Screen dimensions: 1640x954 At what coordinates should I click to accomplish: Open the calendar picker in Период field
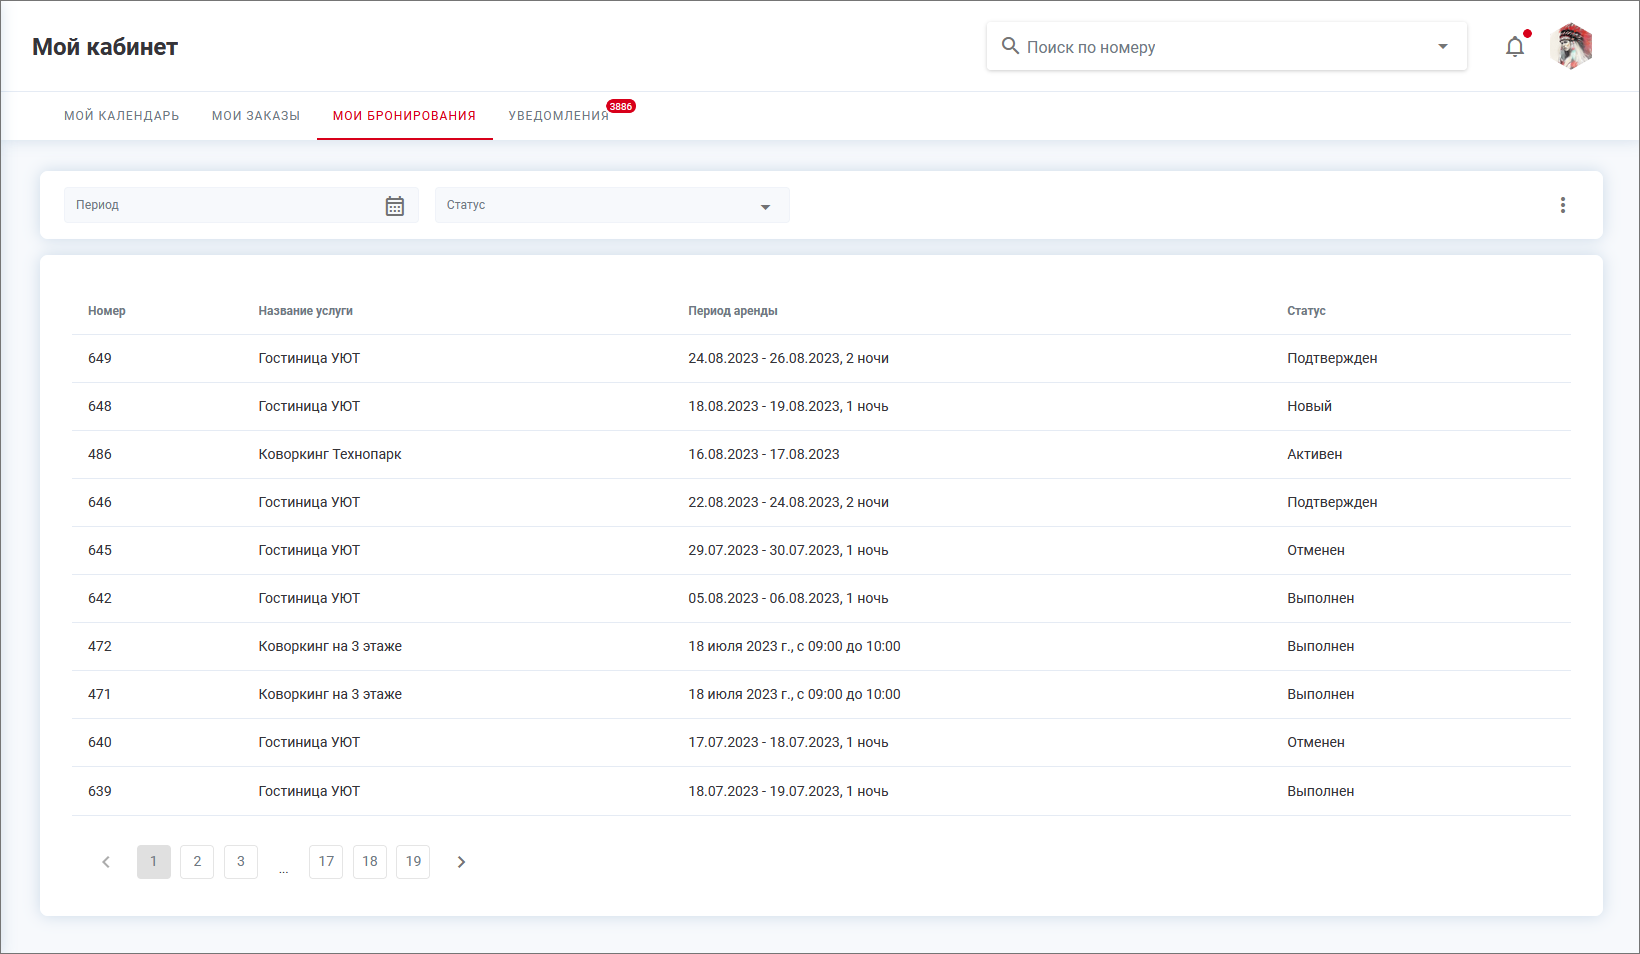coord(395,206)
